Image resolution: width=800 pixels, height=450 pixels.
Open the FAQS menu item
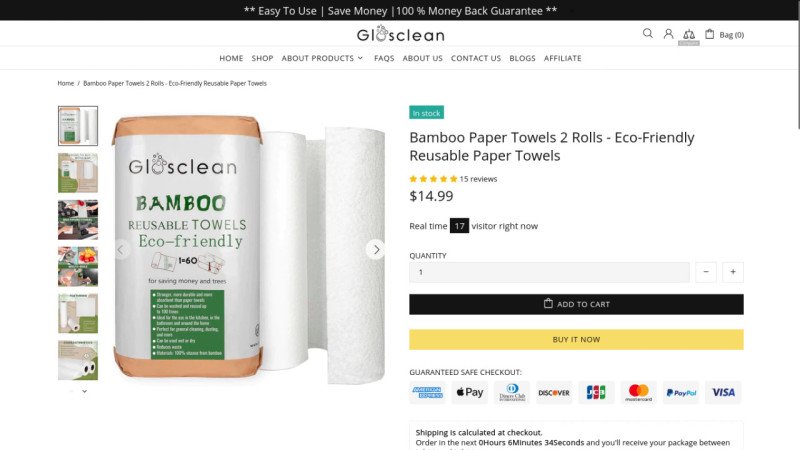coord(384,58)
